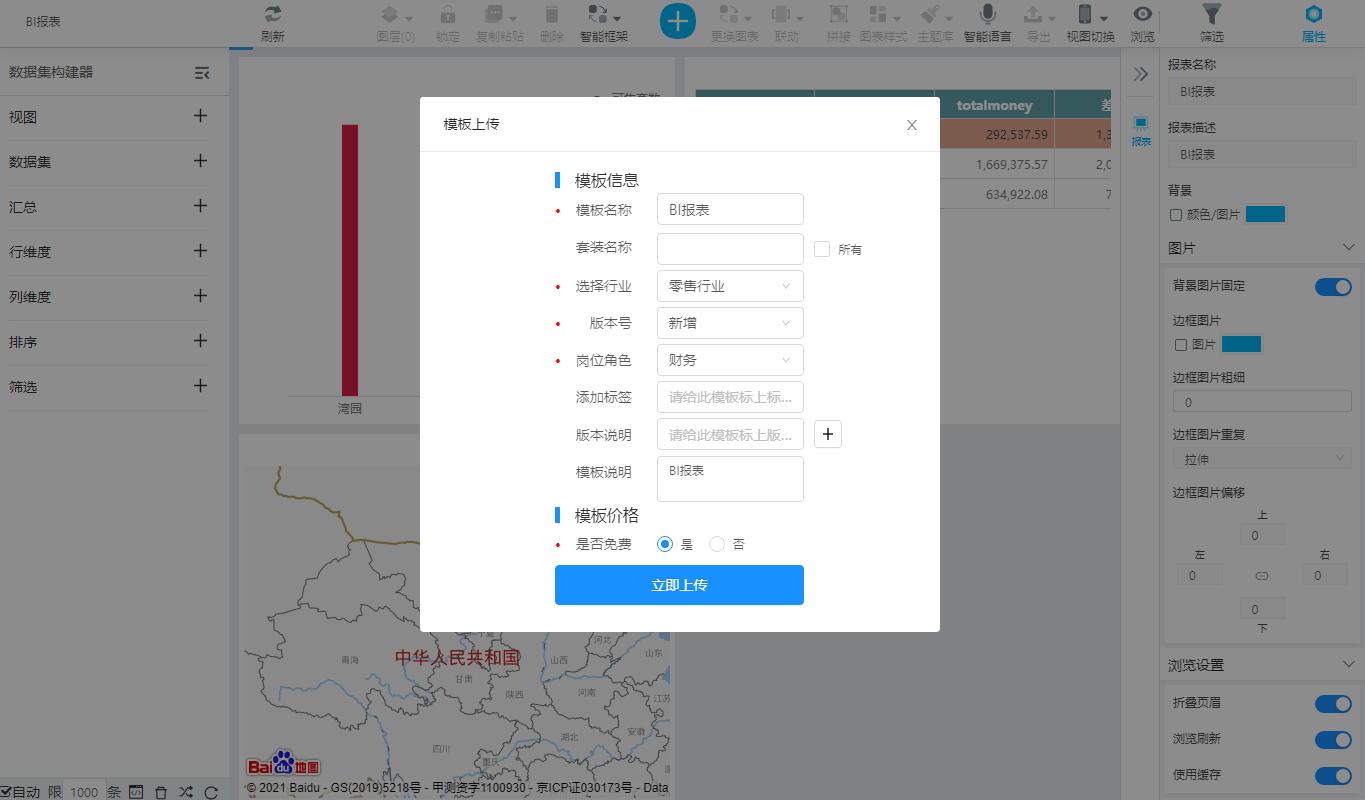Click the 添加标签 input field
This screenshot has width=1365, height=800.
click(729, 397)
